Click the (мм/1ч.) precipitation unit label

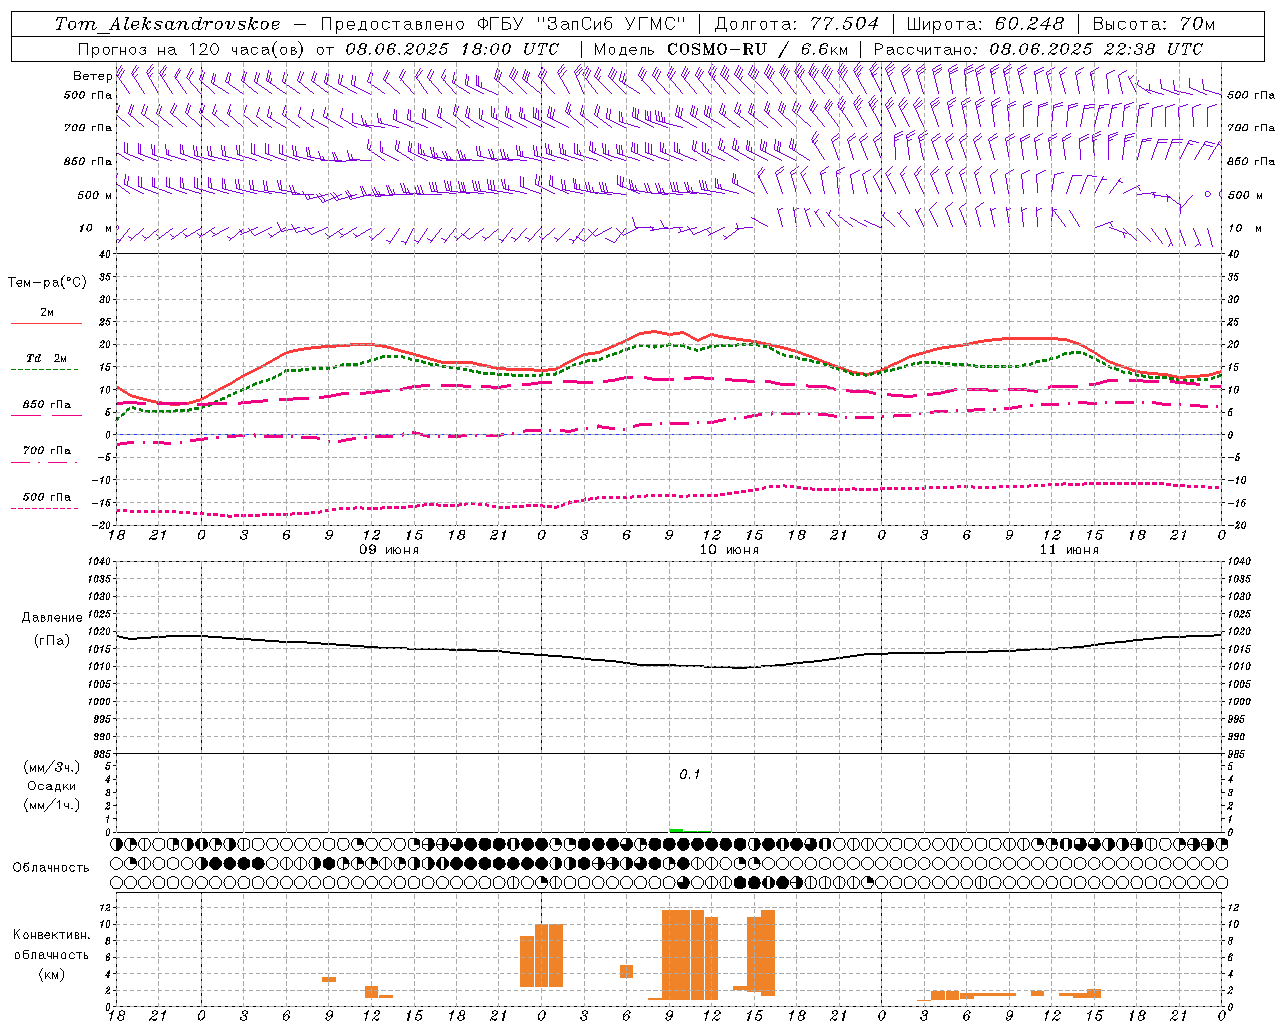point(52,805)
